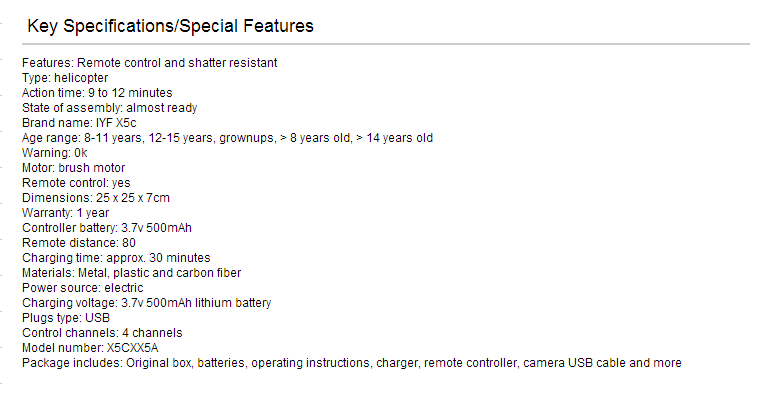Click the Materials: Metal, plastic line
778x393 pixels.
click(131, 273)
